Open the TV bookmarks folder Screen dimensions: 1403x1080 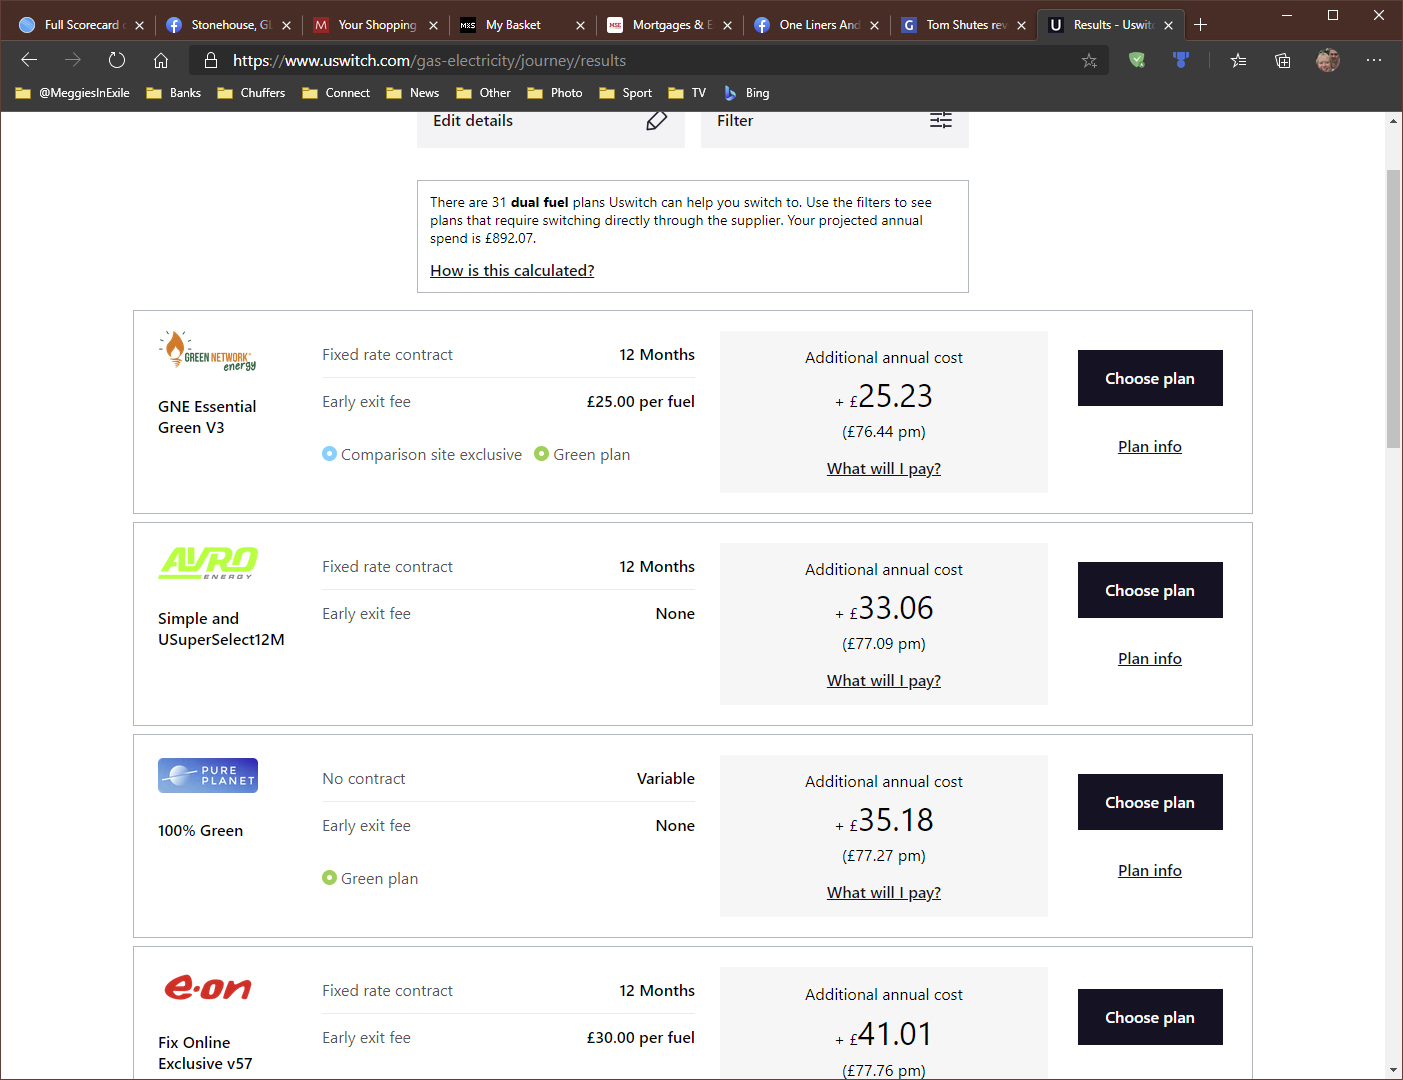[x=687, y=93]
